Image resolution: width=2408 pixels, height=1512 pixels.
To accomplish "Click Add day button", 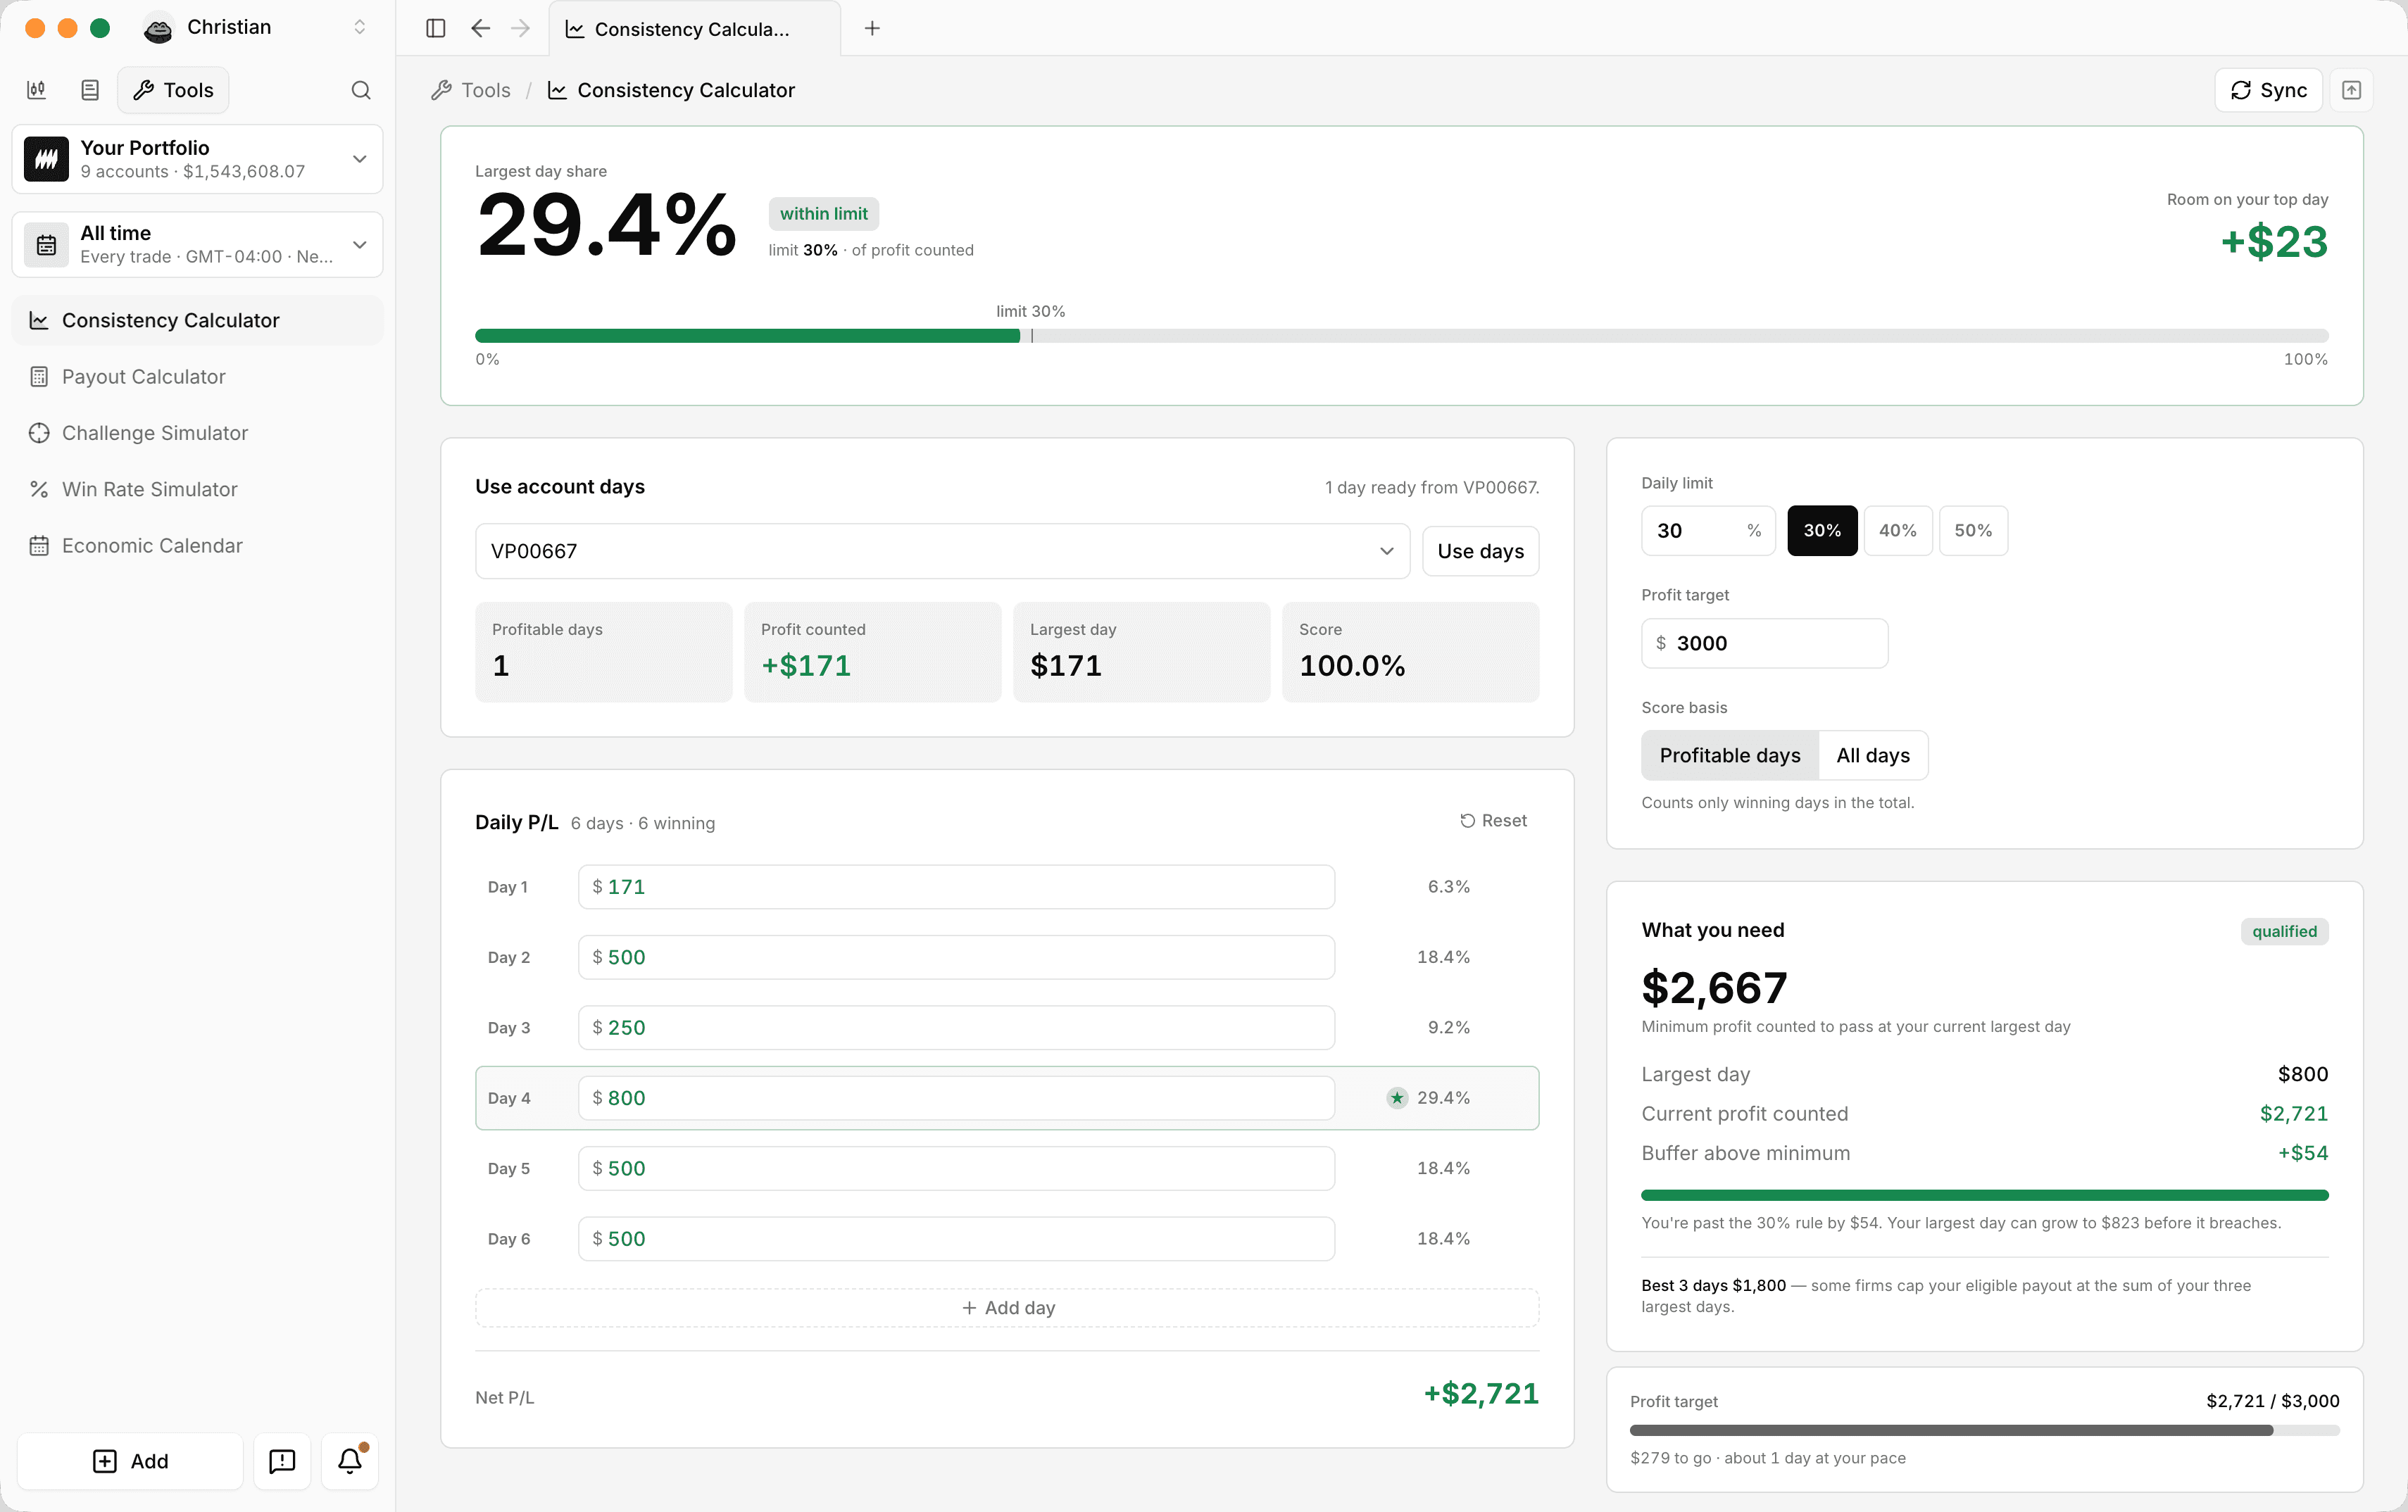I will pos(1007,1308).
